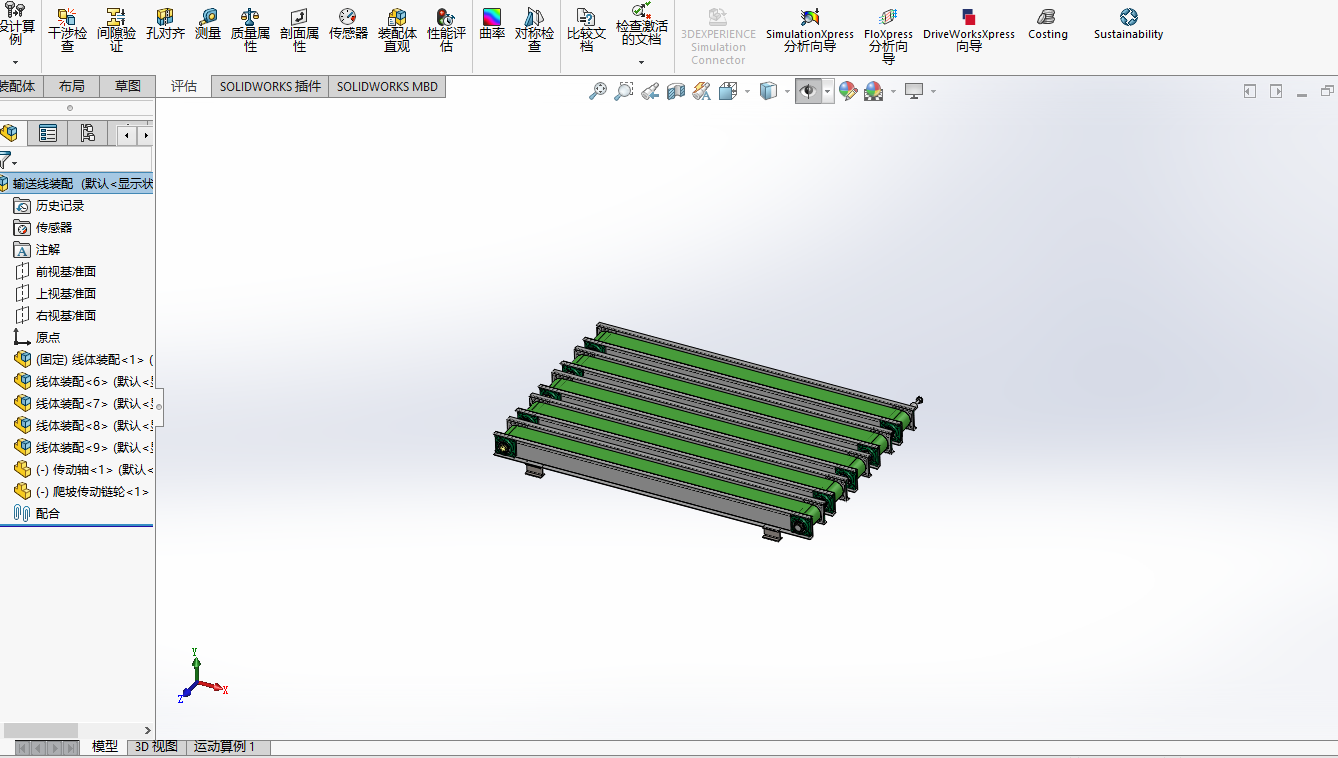Run the 对称检查 symmetry check
This screenshot has height=758, width=1338.
[x=534, y=30]
